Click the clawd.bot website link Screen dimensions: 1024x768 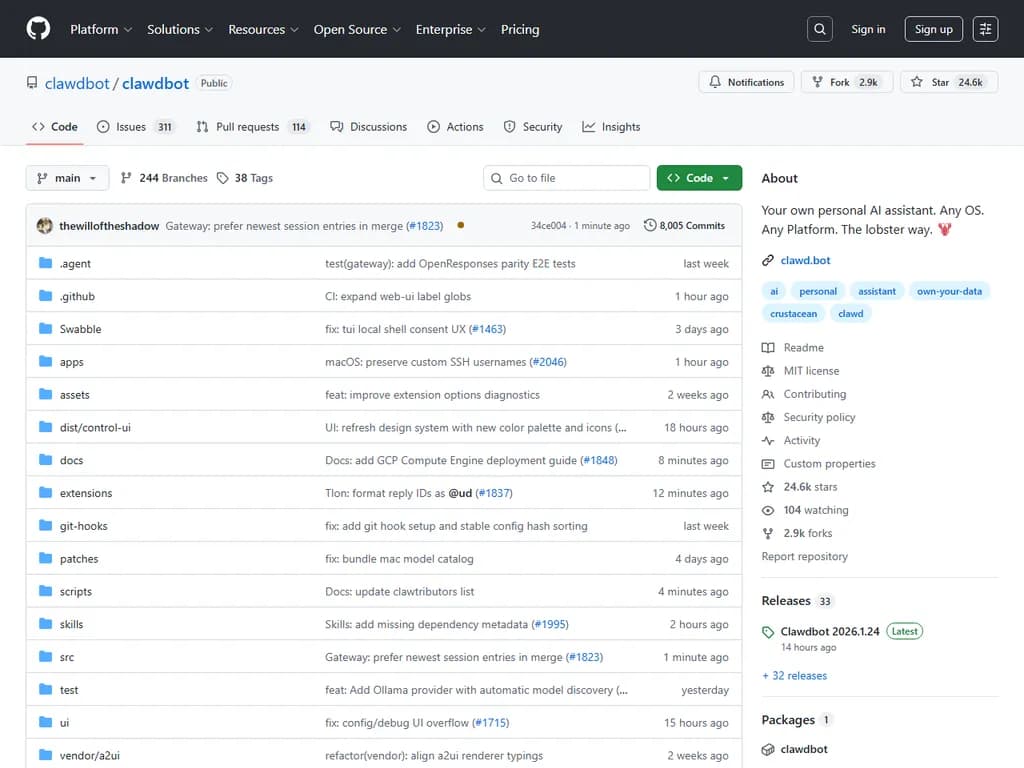(805, 260)
